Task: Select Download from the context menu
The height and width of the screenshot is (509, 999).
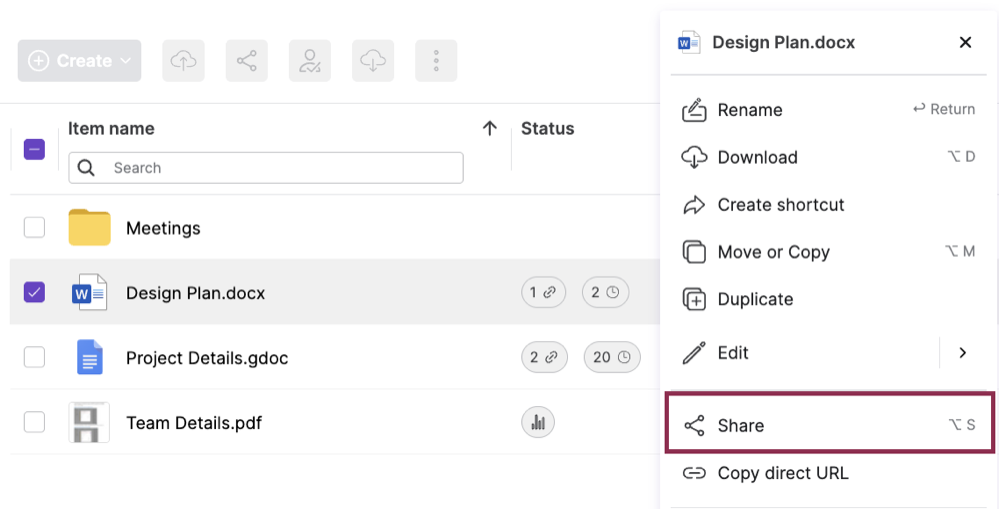Action: (828, 157)
